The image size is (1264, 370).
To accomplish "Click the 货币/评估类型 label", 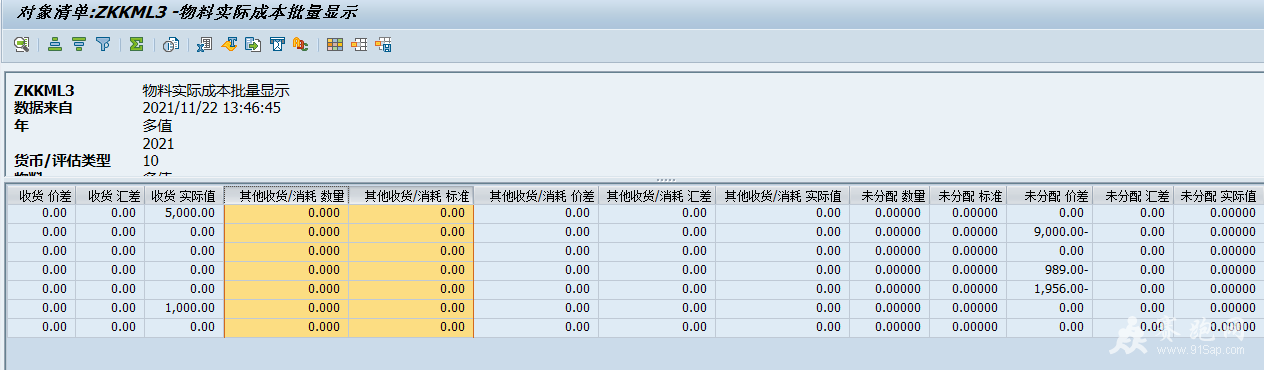I will [x=62, y=161].
